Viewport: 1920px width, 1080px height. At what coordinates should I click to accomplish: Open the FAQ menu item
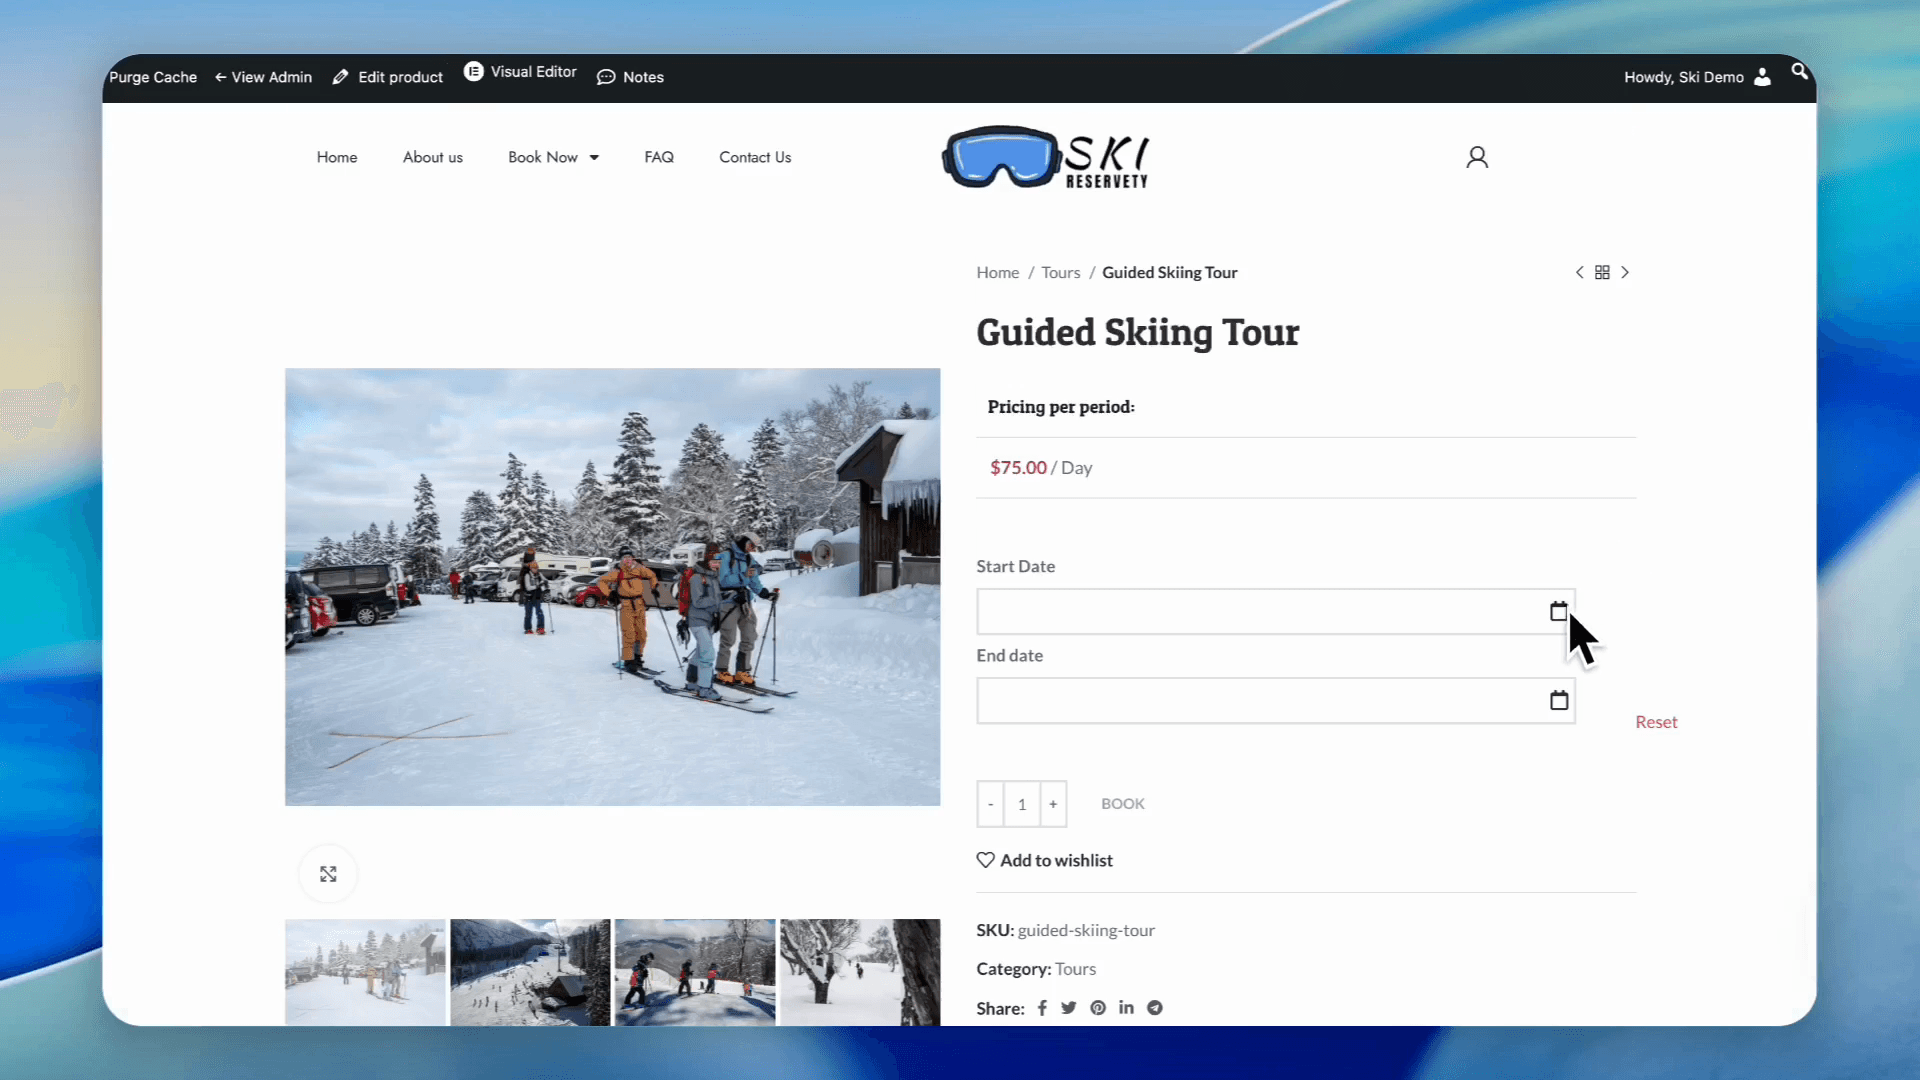pyautogui.click(x=659, y=157)
